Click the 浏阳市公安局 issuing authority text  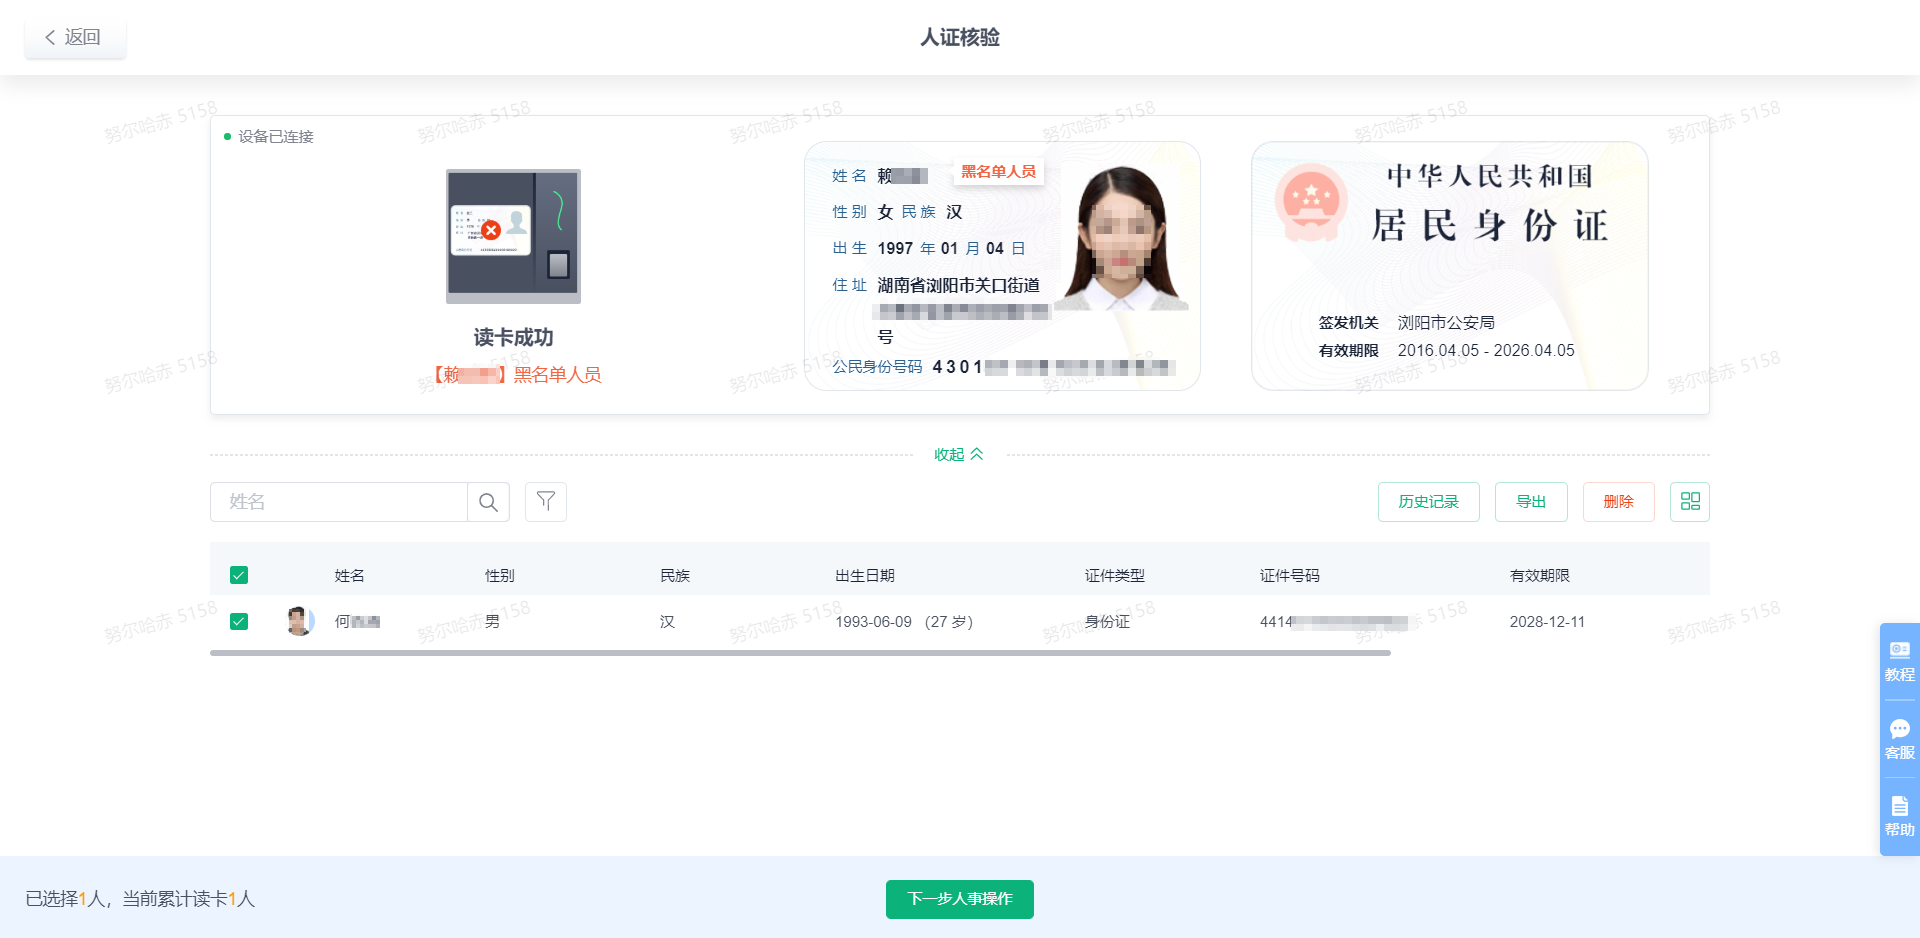(1446, 322)
